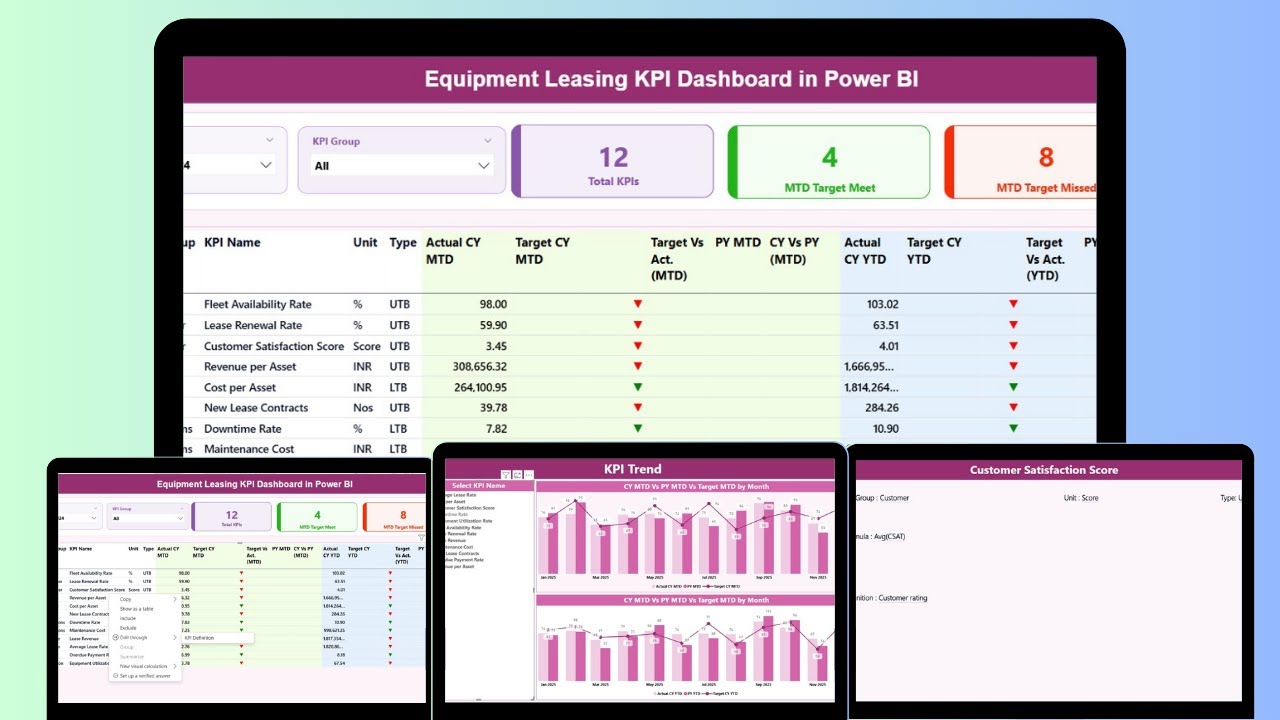Click the YTD green arrow for Cost per Asset
This screenshot has width=1280, height=720.
pos(1013,387)
